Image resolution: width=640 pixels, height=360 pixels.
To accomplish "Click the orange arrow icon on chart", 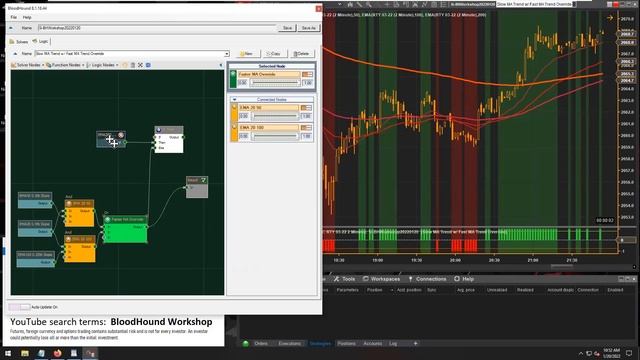I will tap(610, 18).
